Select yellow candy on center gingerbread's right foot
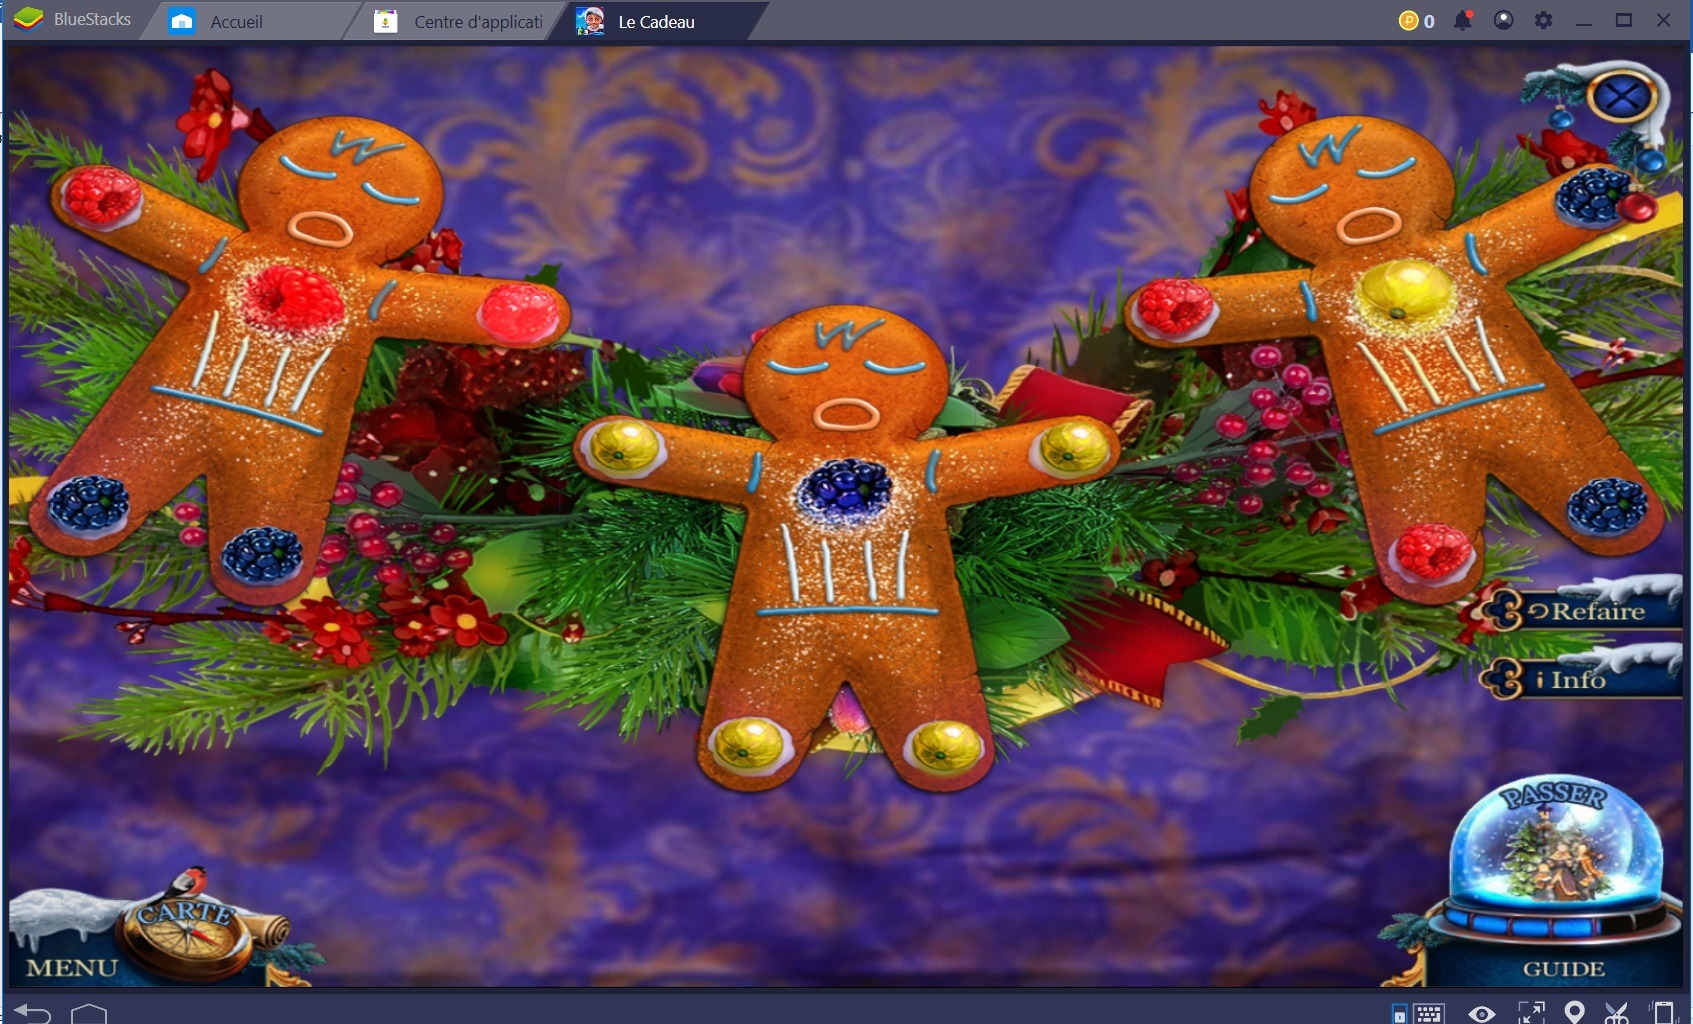Image resolution: width=1693 pixels, height=1024 pixels. [x=945, y=748]
